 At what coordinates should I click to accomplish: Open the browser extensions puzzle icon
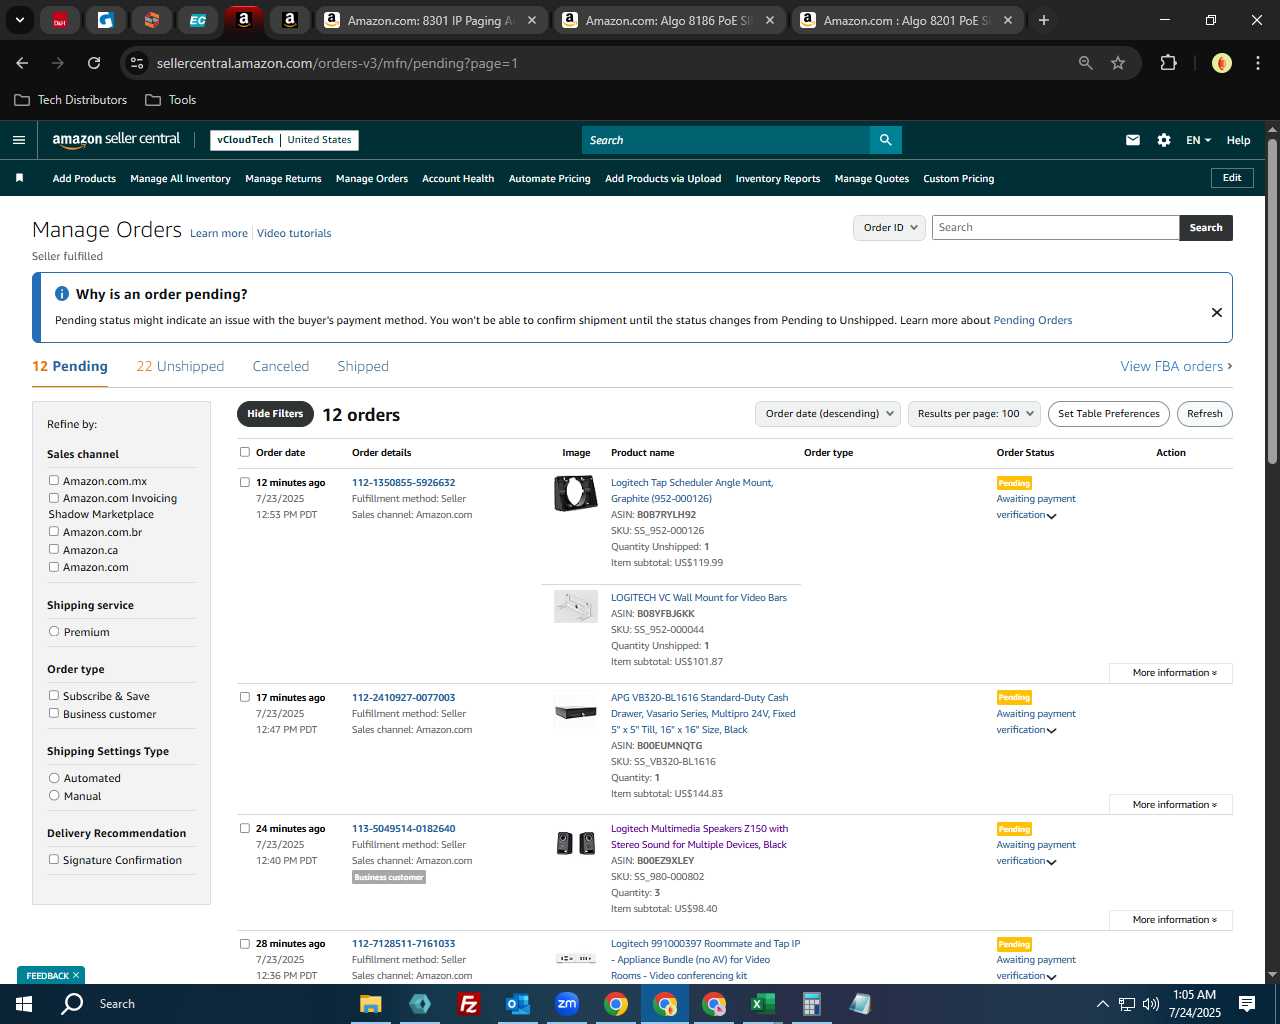(1168, 63)
